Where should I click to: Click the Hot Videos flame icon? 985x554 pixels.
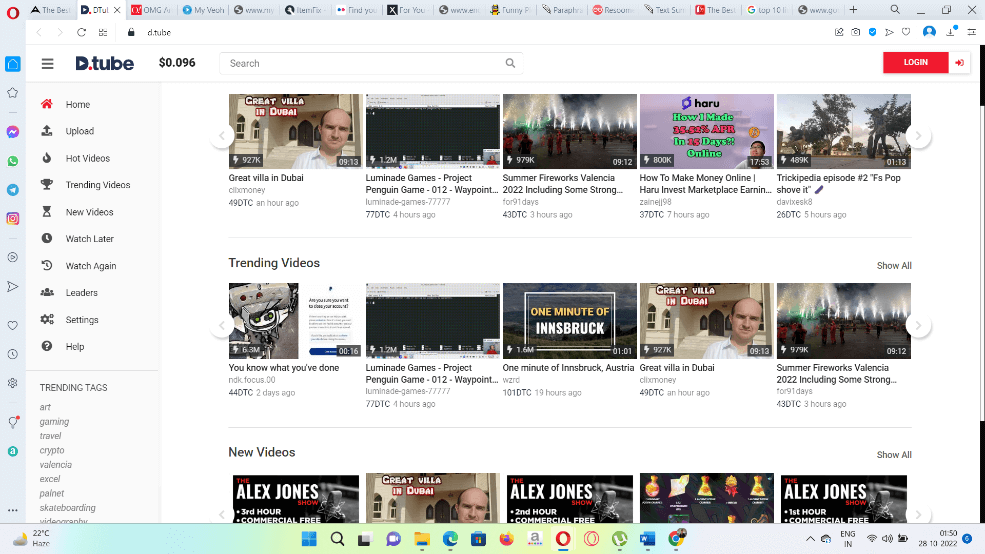click(46, 158)
